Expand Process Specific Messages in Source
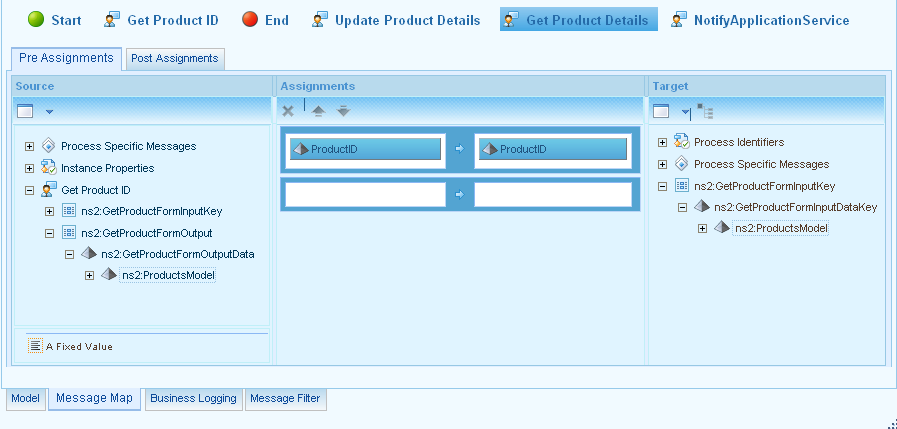 [29, 146]
